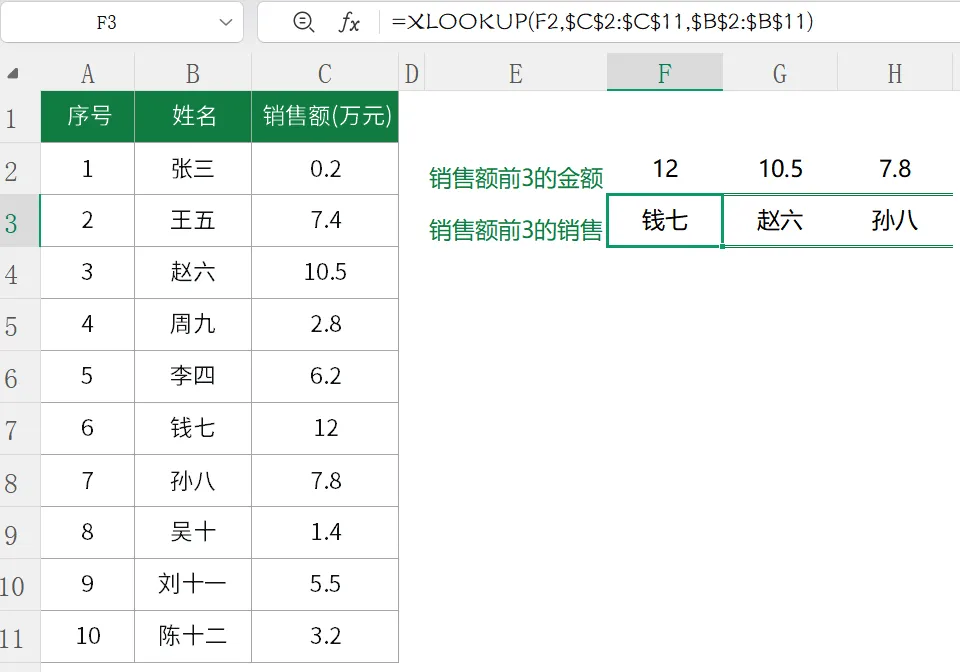Click the zoom magnifier icon in formula bar
This screenshot has height=672, width=960.
click(x=304, y=22)
